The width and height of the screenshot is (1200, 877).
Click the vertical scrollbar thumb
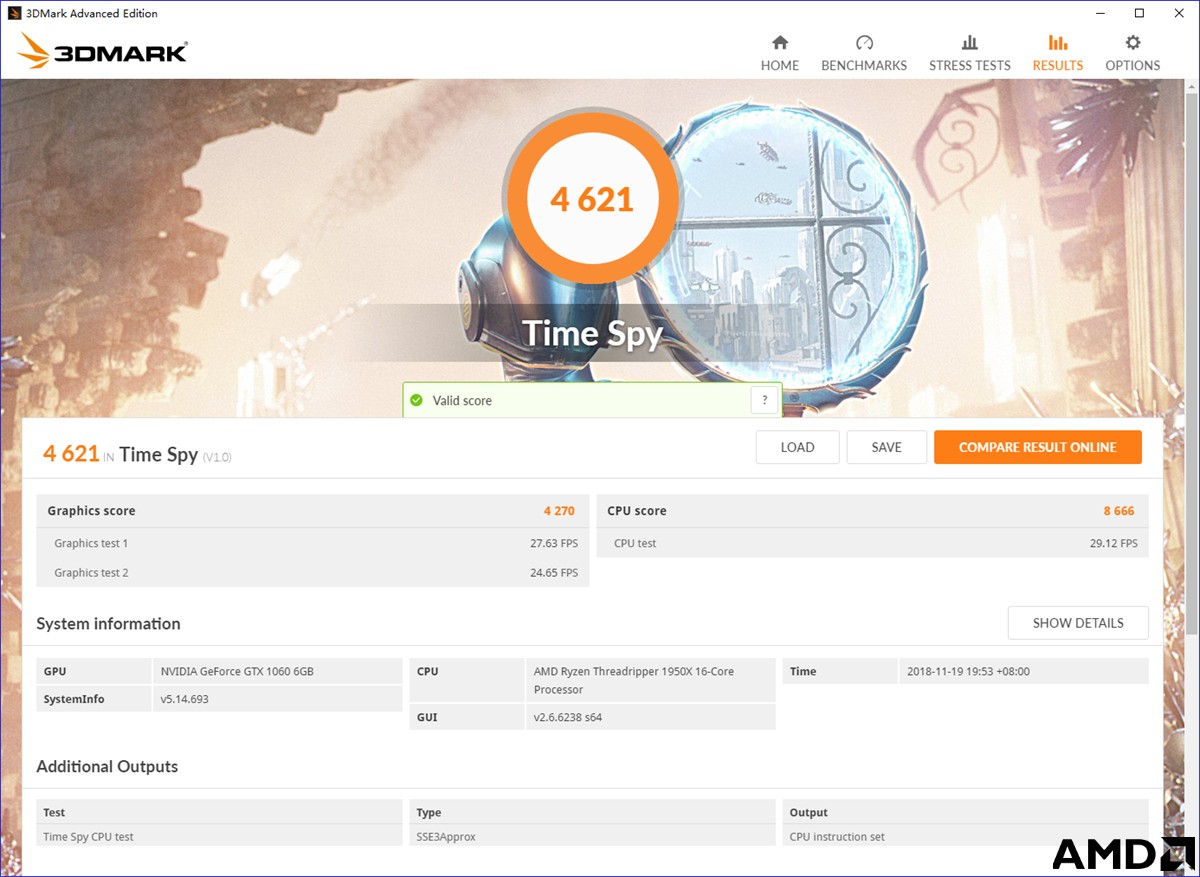[x=1191, y=365]
